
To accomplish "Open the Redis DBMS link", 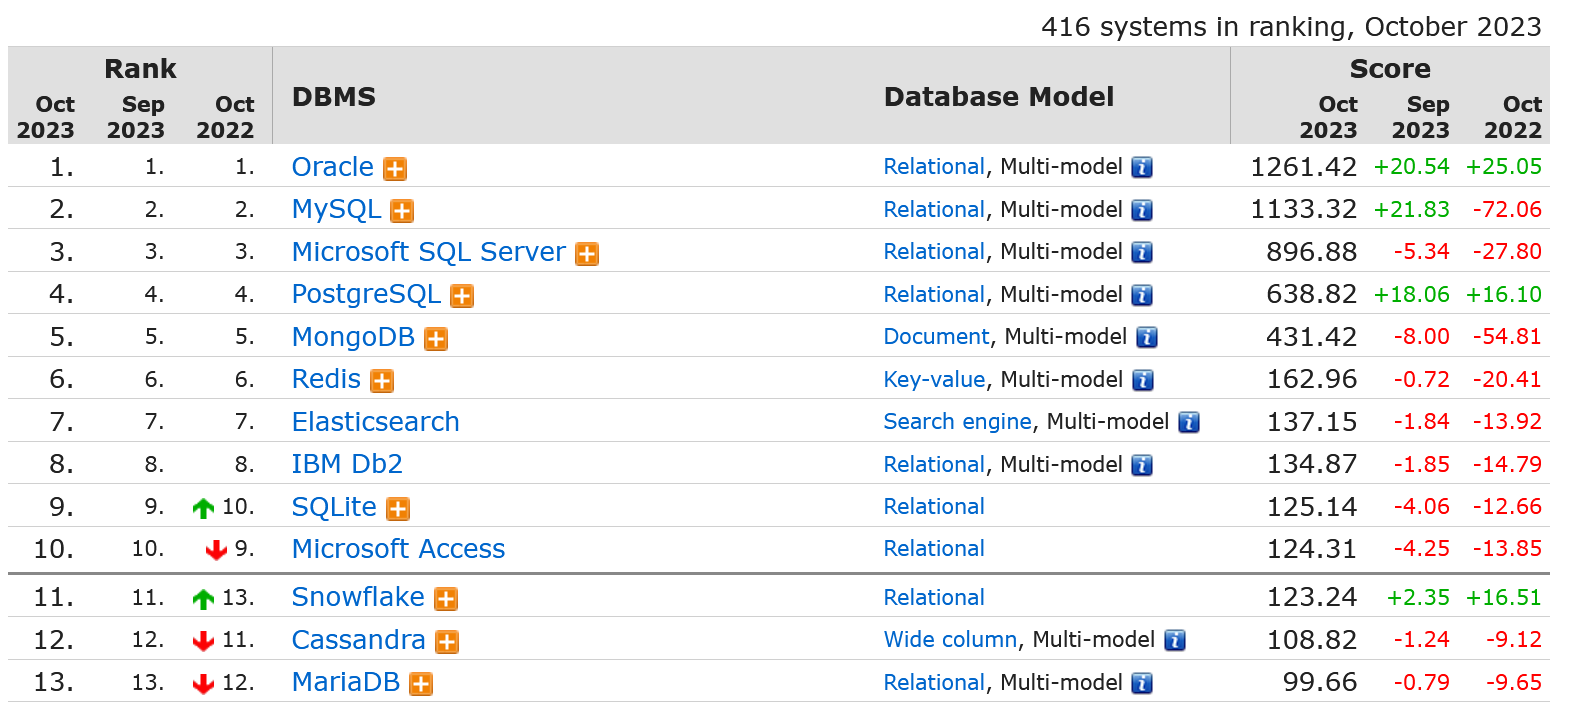I will click(x=326, y=379).
